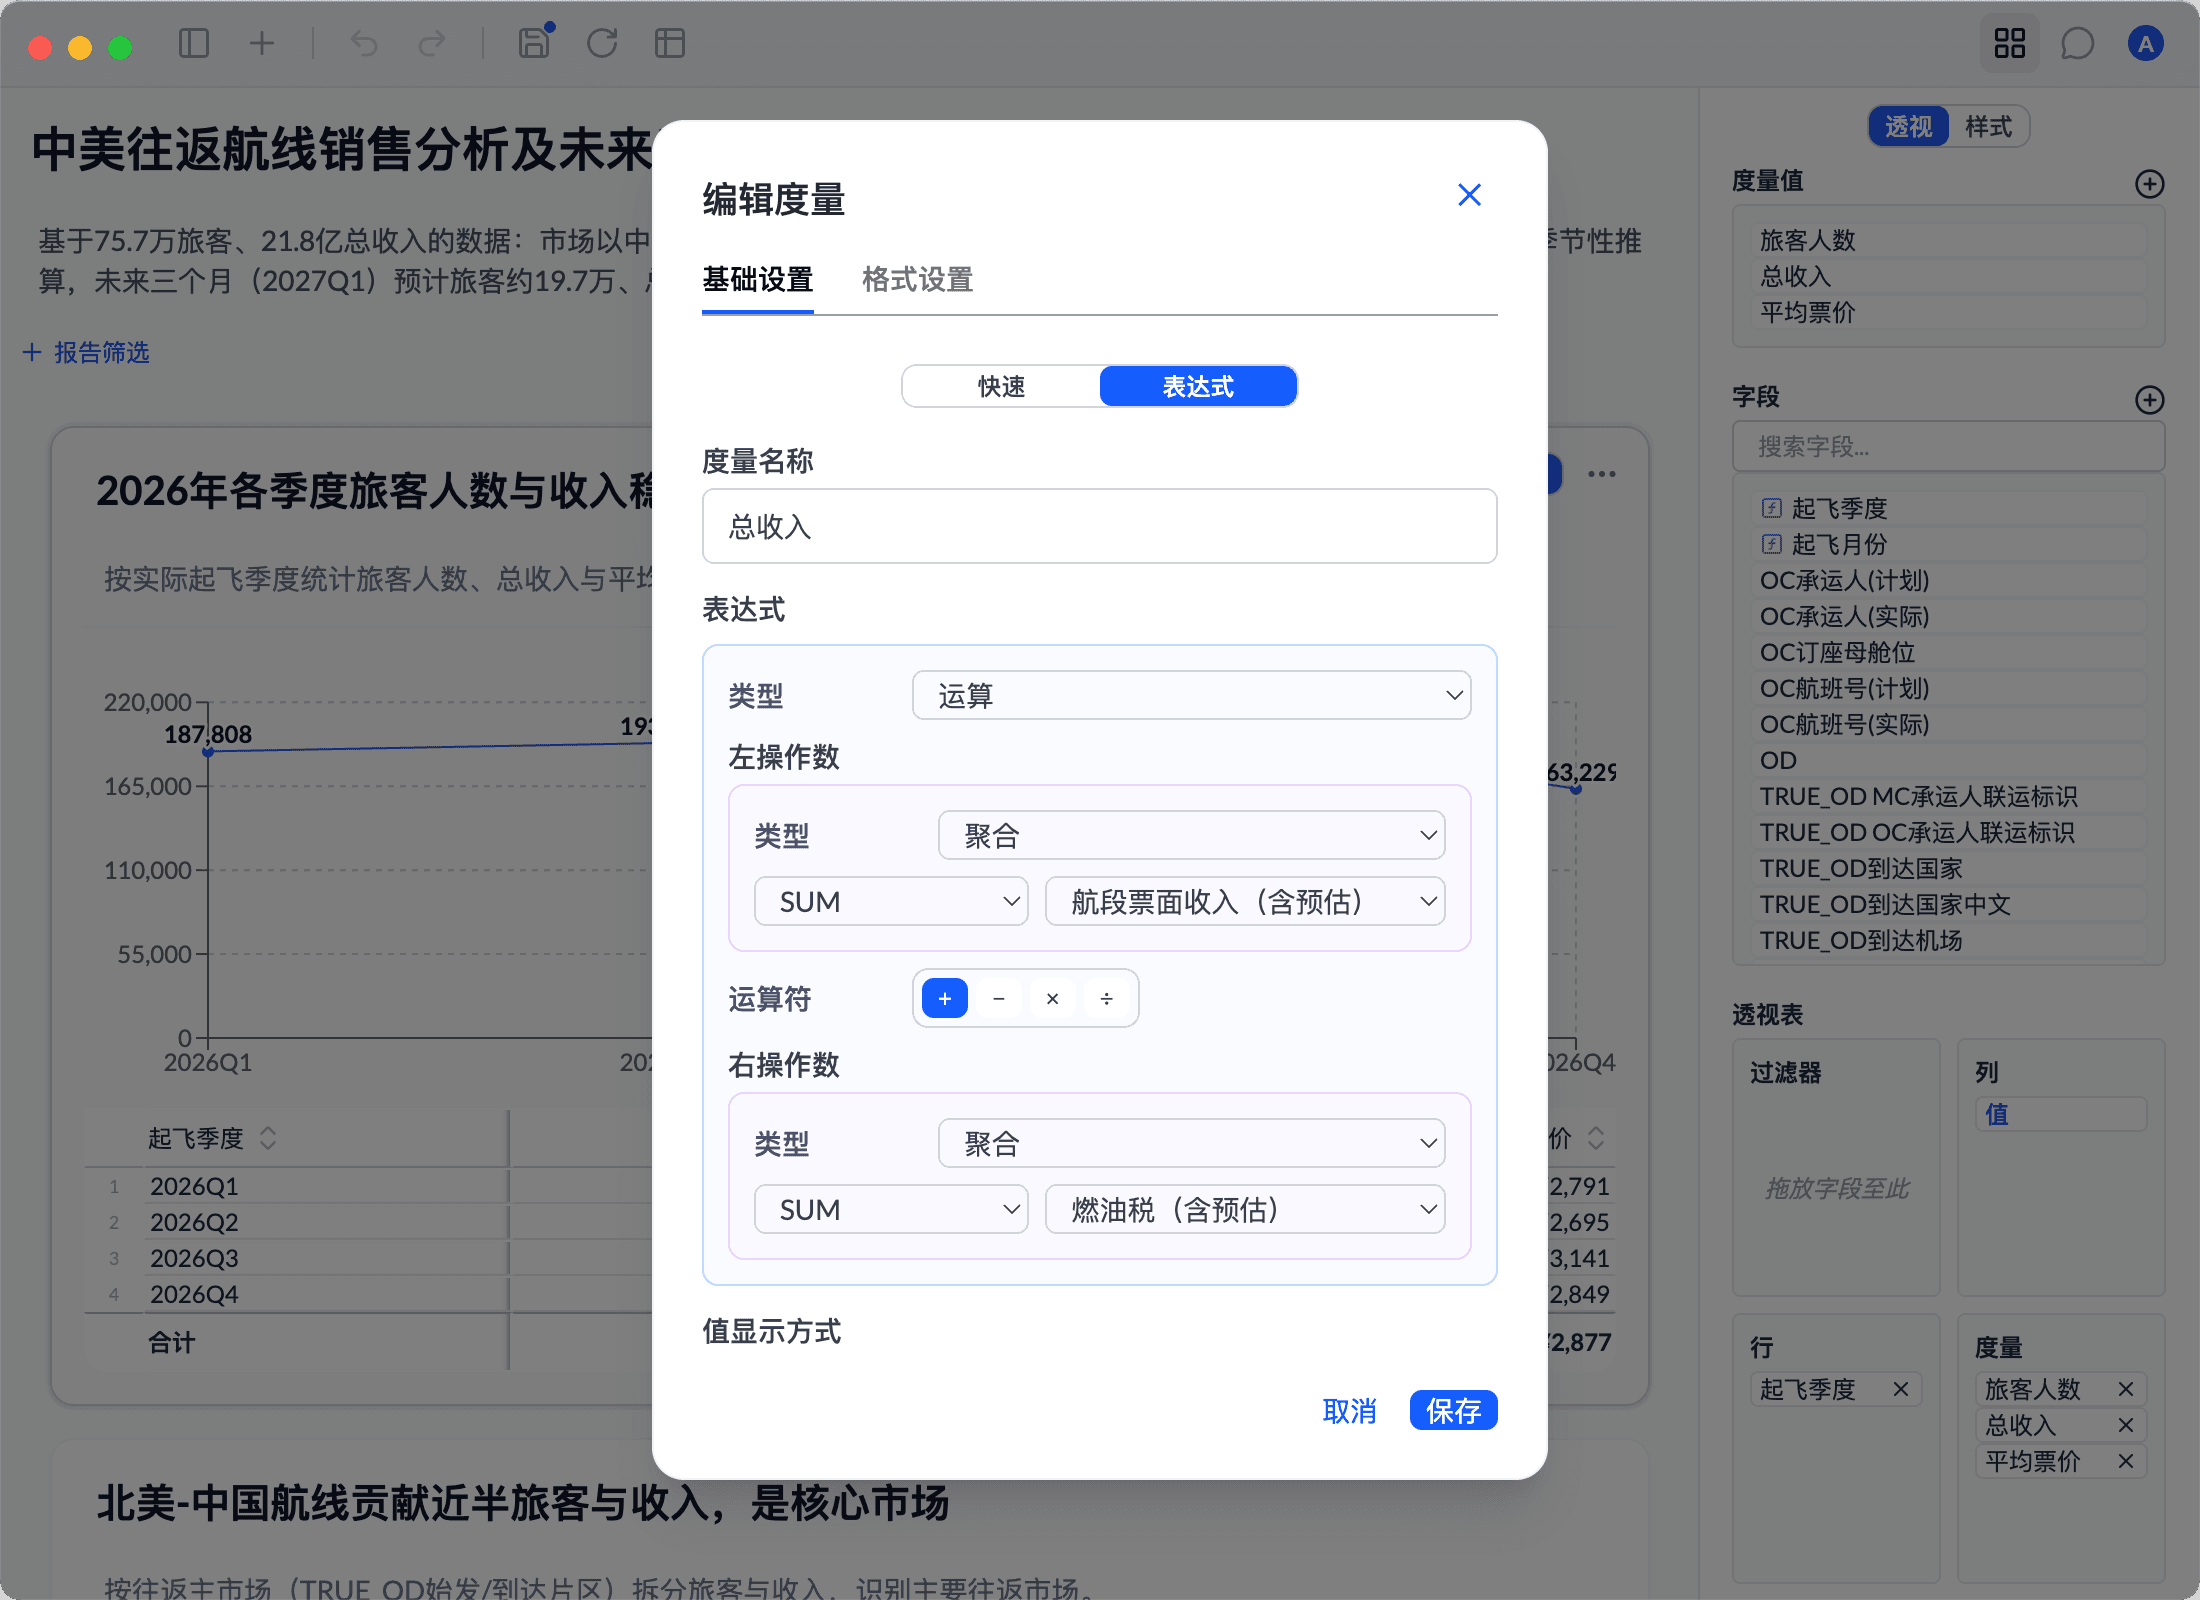The image size is (2200, 1600).
Task: Toggle the sidebar panel icon
Action: coord(193,43)
